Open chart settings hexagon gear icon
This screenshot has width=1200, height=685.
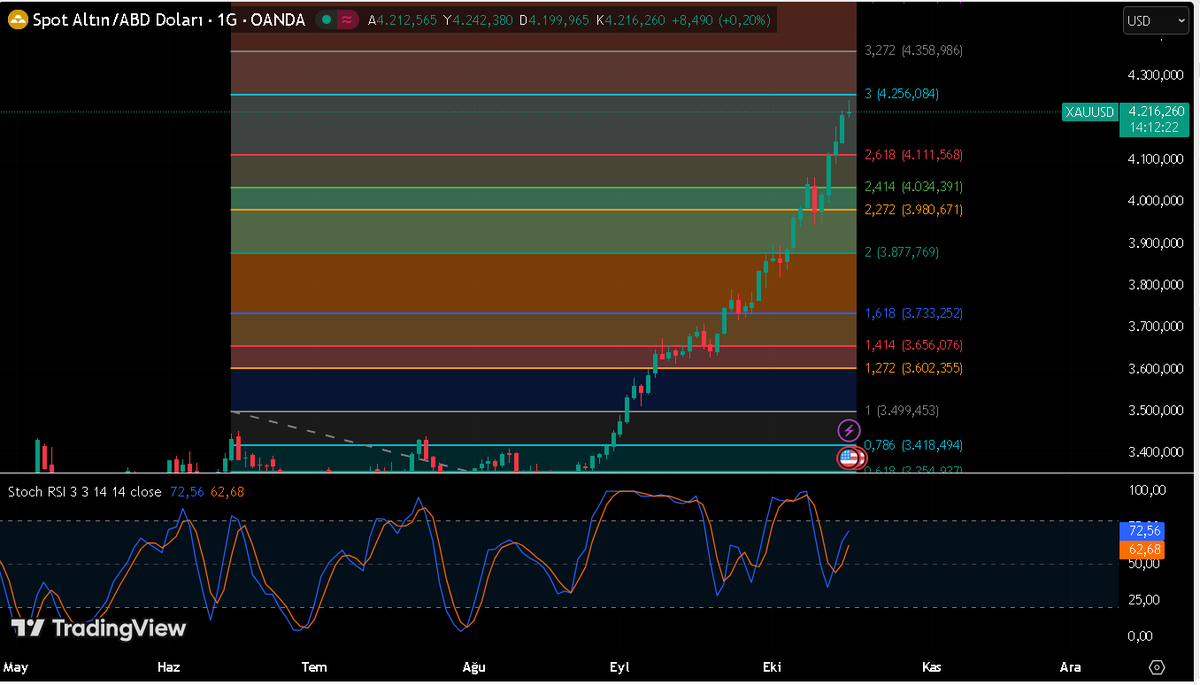[x=1157, y=667]
